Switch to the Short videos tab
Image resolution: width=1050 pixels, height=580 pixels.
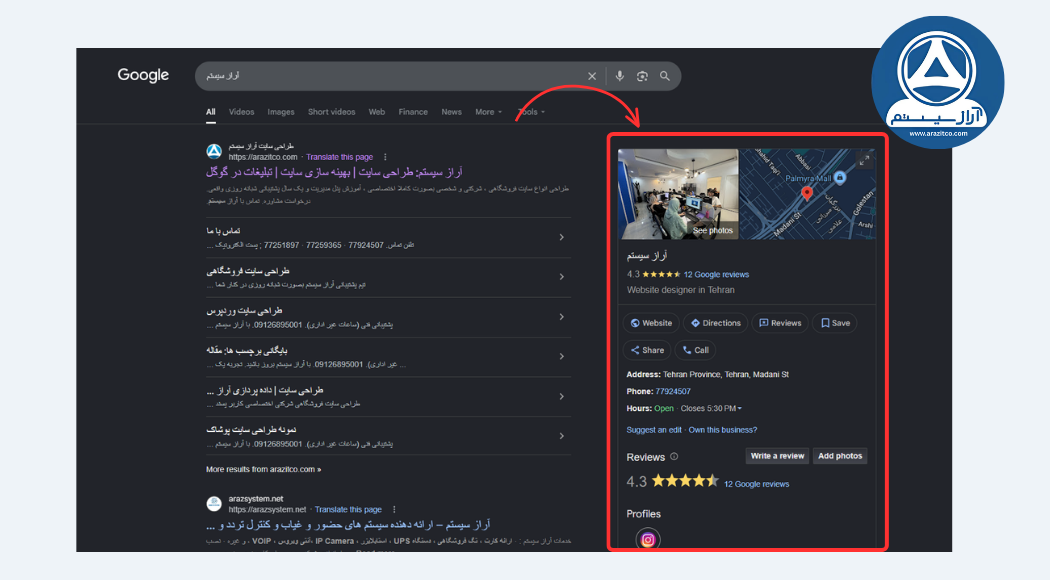(x=331, y=112)
